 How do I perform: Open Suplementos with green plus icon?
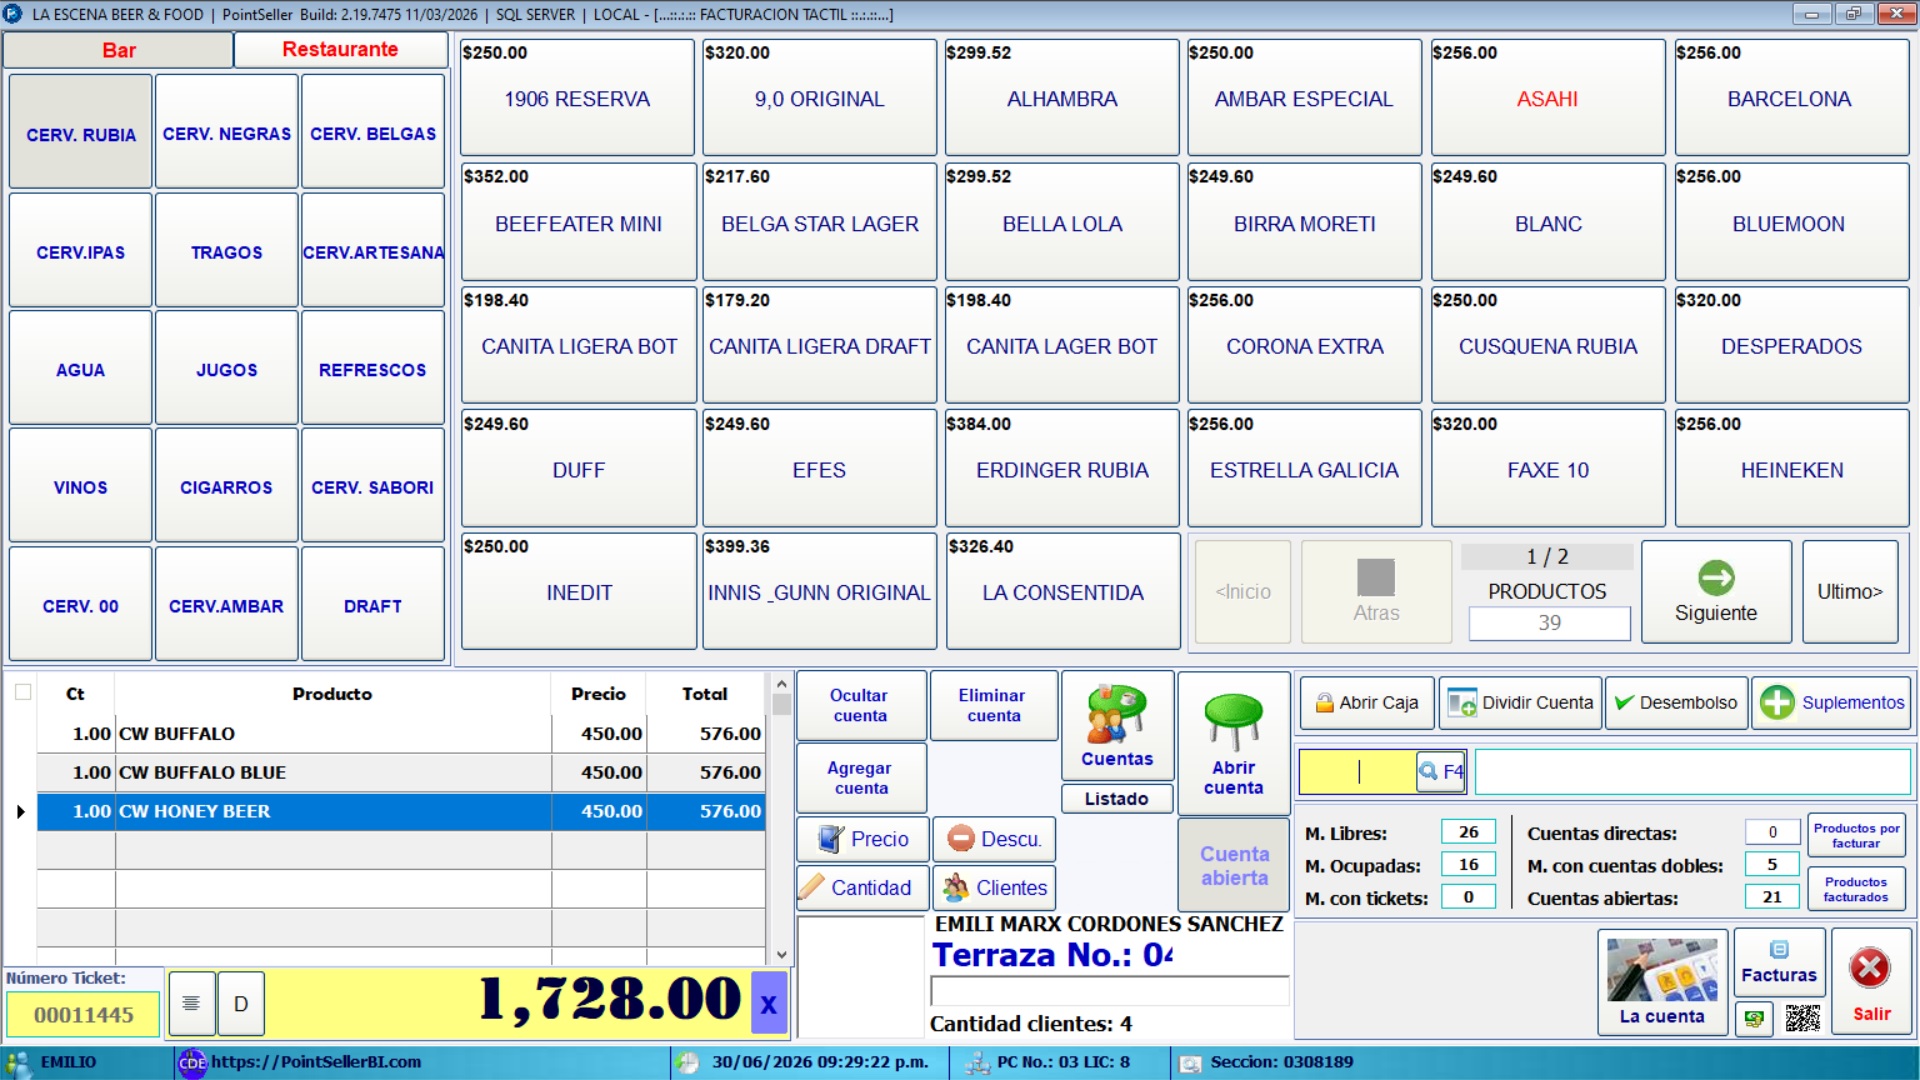click(1832, 703)
